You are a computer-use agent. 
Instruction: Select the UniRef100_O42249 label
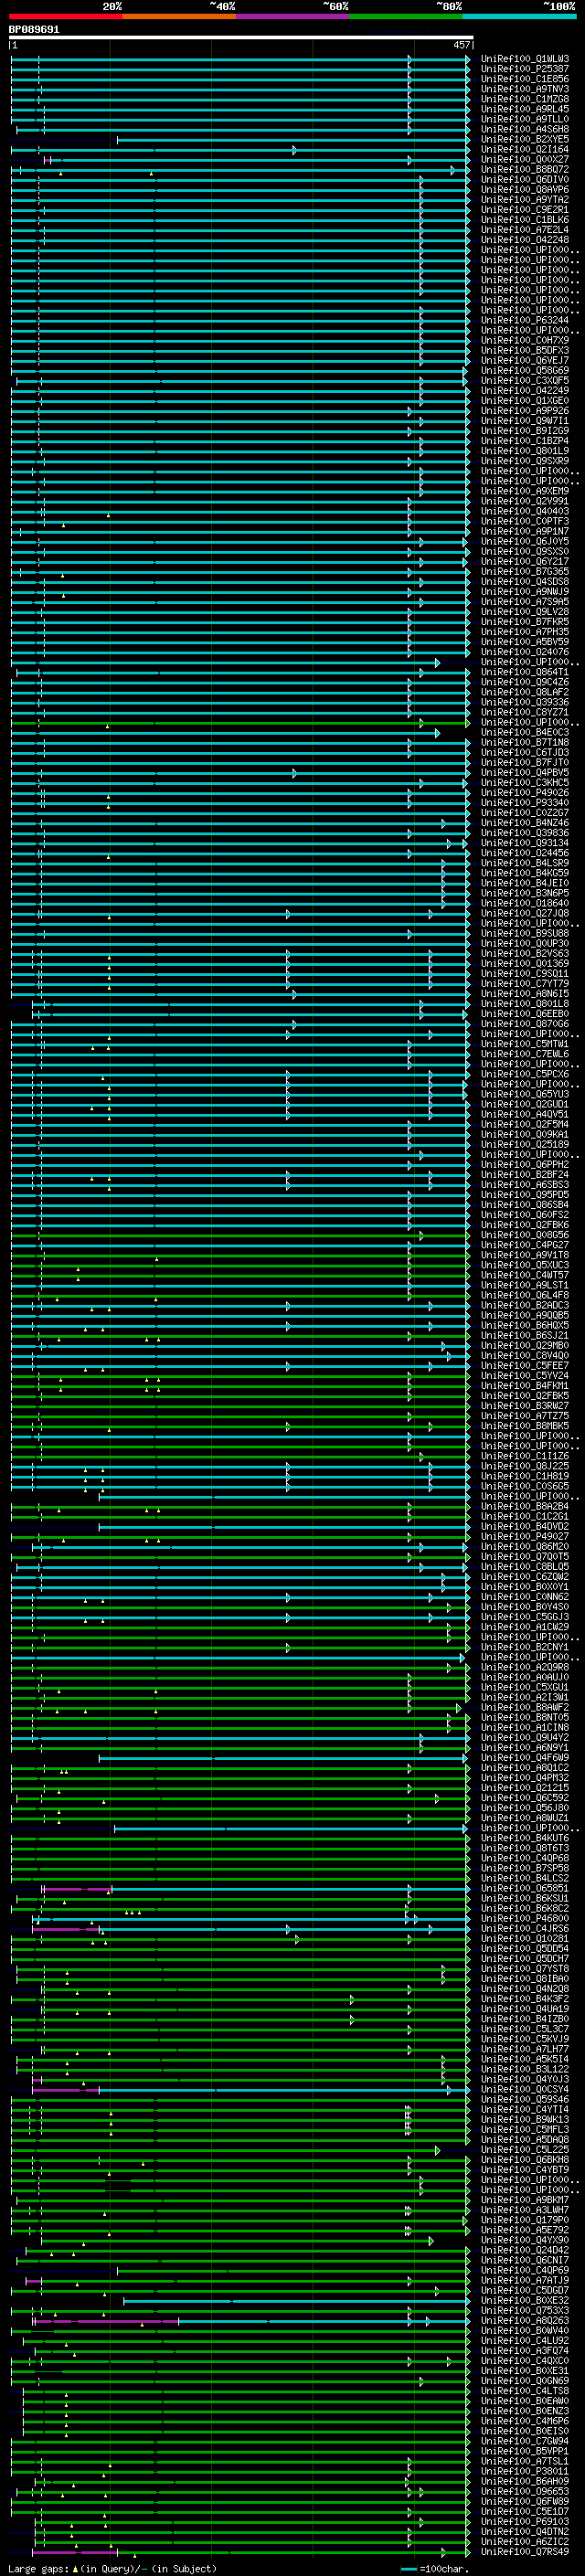coord(525,391)
